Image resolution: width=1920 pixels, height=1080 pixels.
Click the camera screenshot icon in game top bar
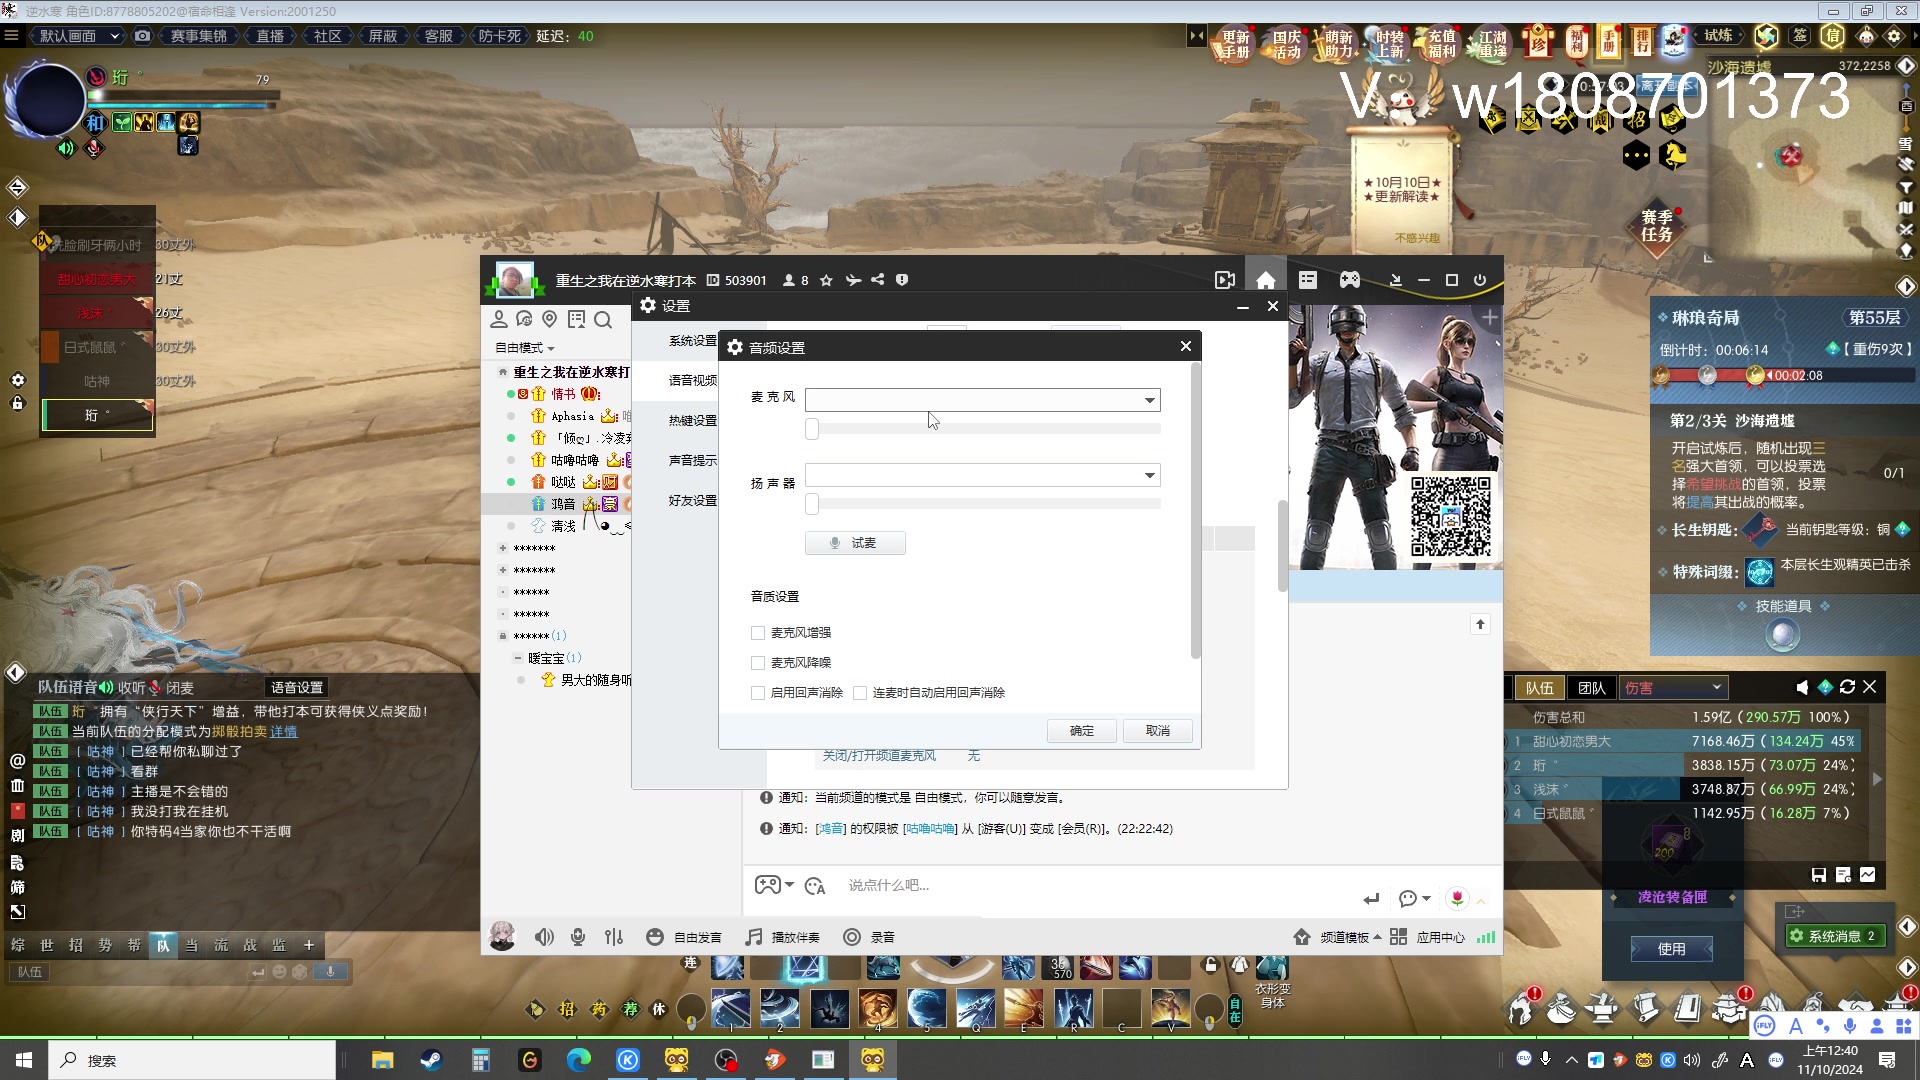pos(143,36)
